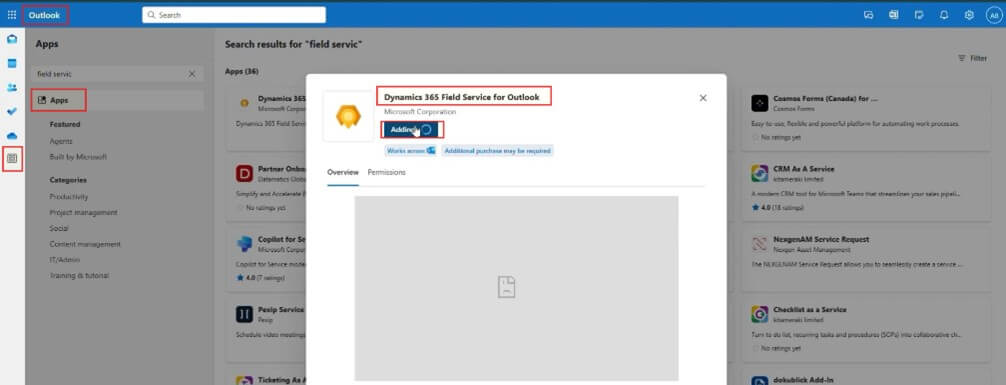Viewport: 1006px width, 385px height.
Task: Click the header Search box
Action: (234, 15)
